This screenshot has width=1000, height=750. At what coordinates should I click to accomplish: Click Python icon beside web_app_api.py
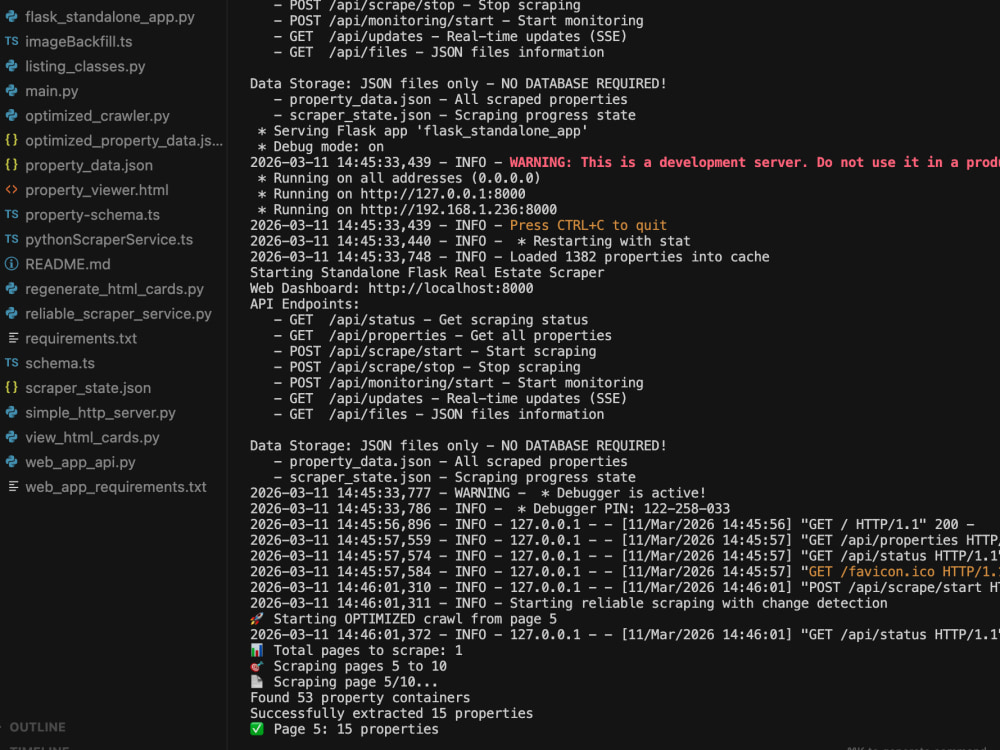[x=11, y=462]
